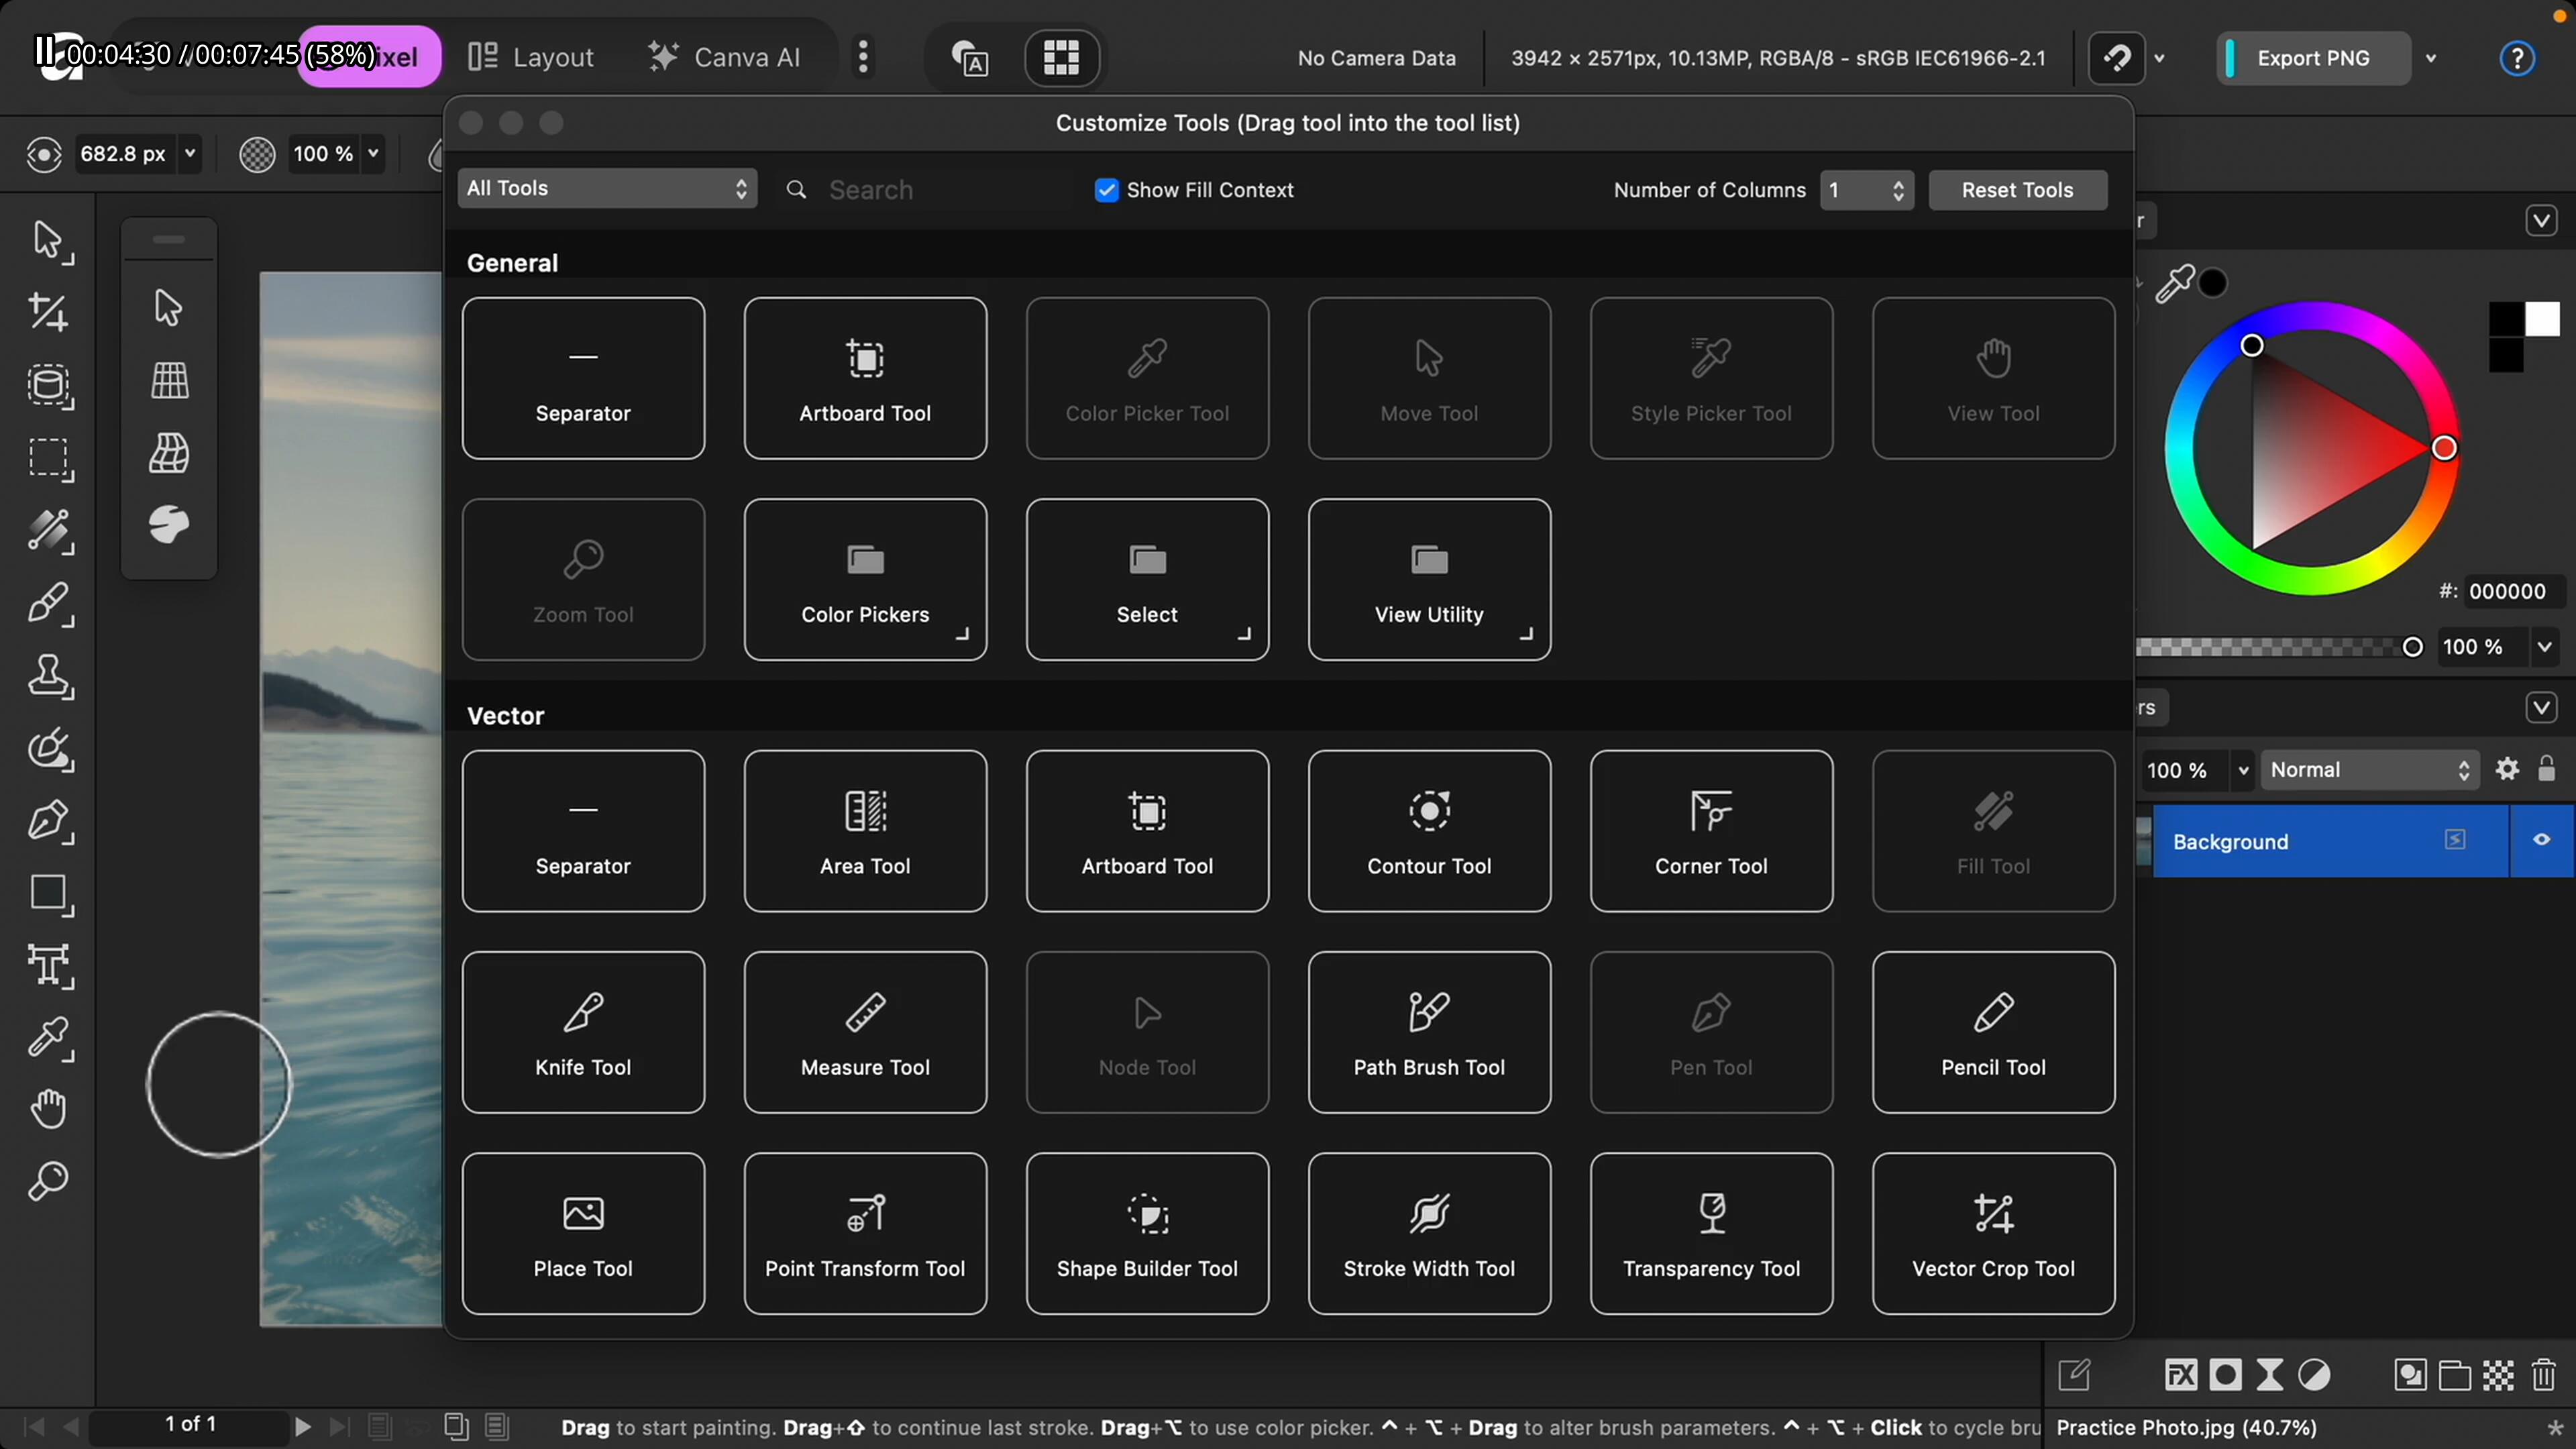Open the help question mark button
Viewport: 2576px width, 1449px height.
click(x=2517, y=58)
